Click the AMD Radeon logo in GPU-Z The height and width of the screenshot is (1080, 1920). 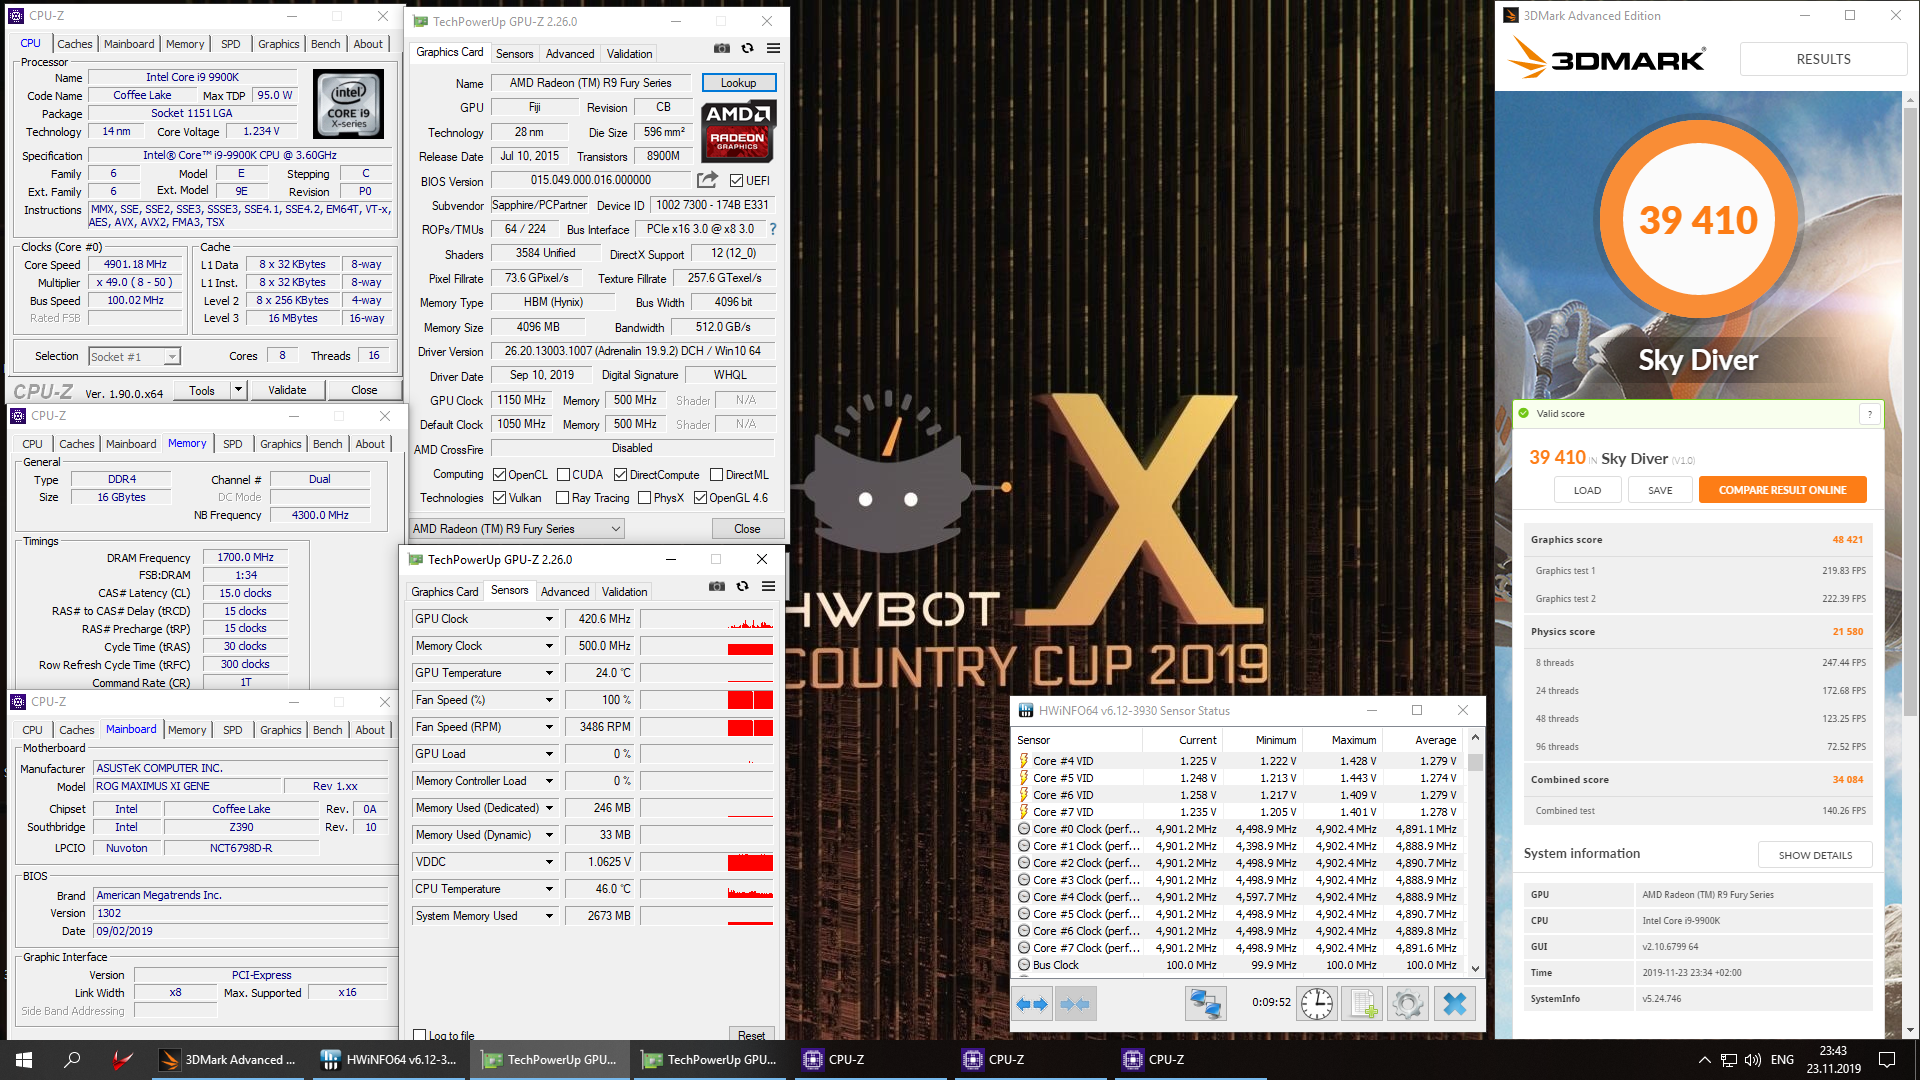point(739,130)
